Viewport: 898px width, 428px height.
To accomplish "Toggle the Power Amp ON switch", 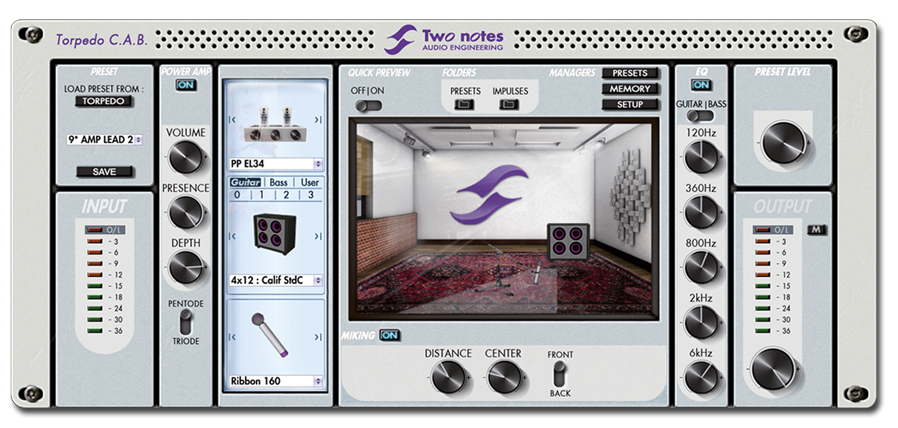I will click(185, 85).
